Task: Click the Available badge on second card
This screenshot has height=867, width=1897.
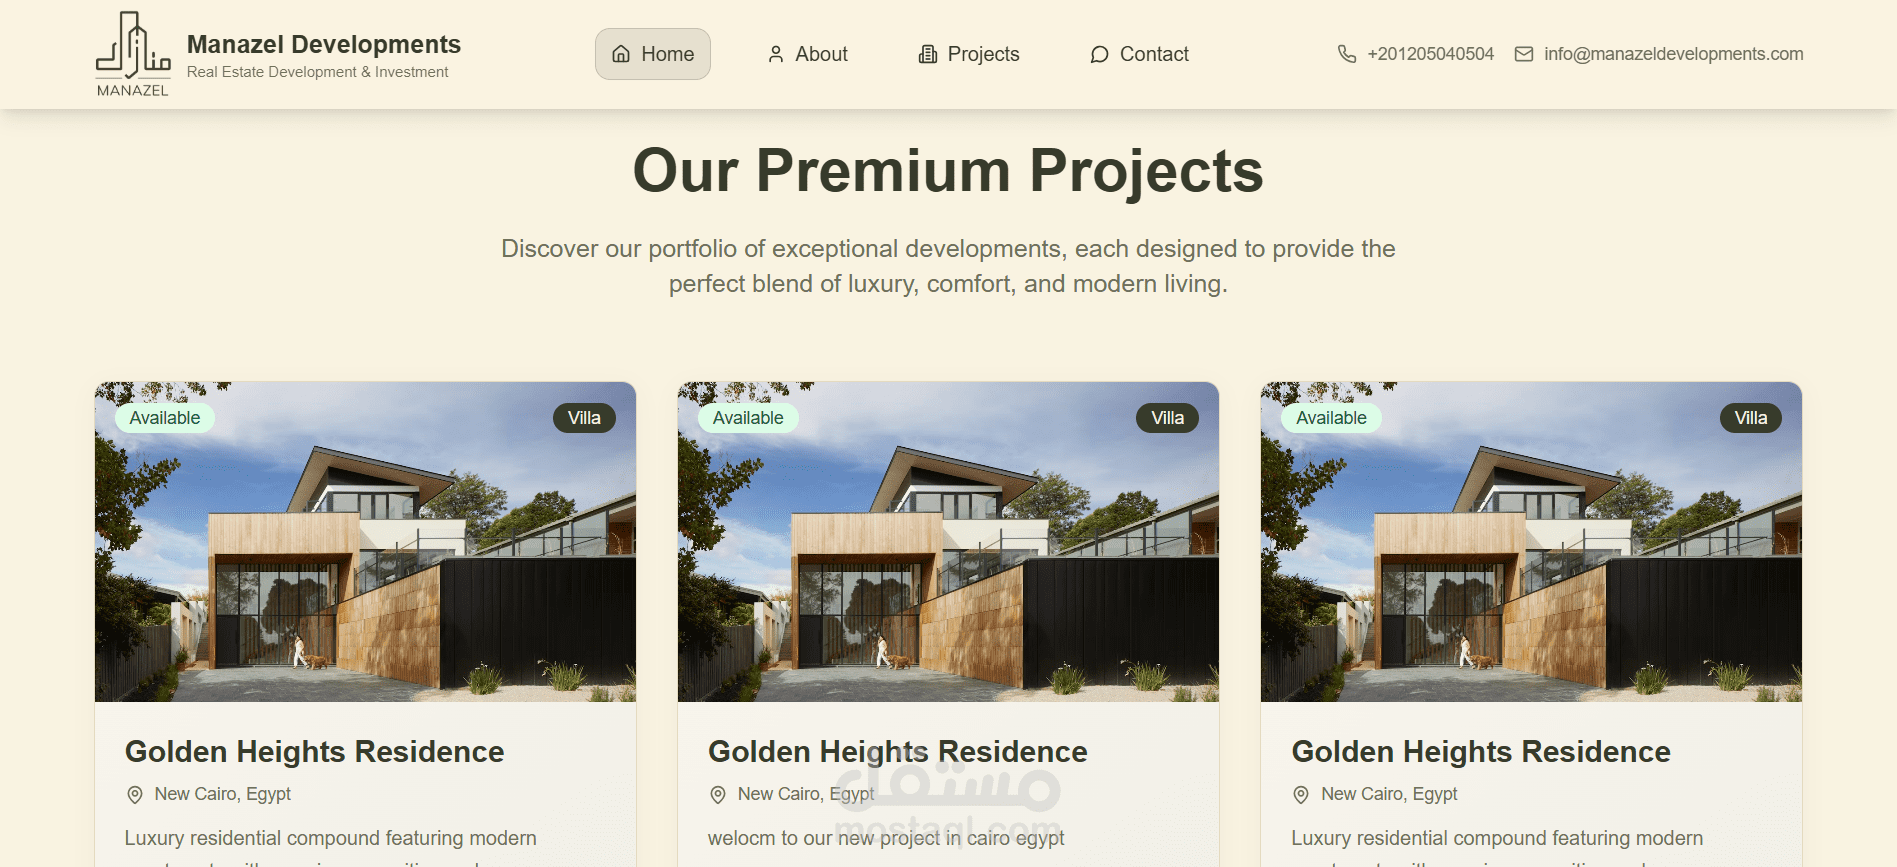Action: point(748,418)
